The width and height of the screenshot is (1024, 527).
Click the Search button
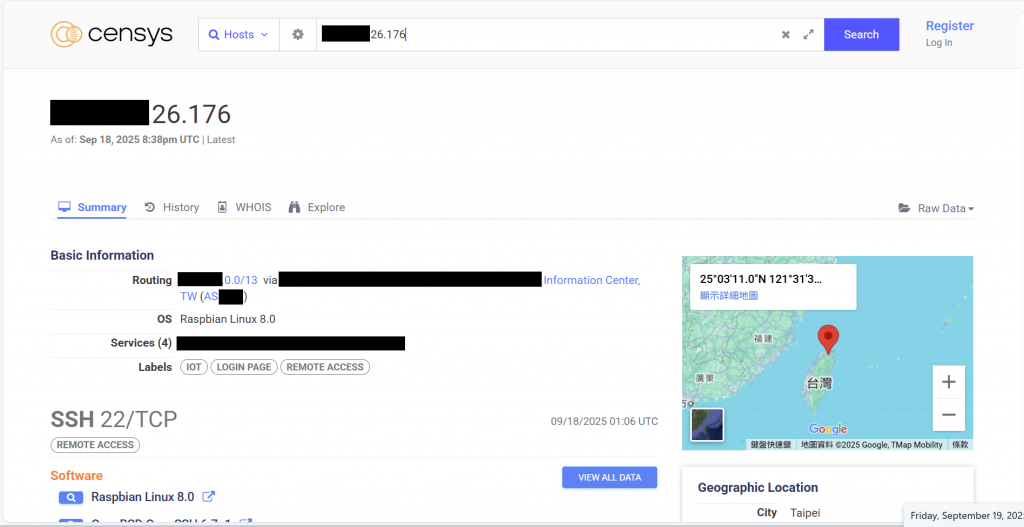tap(861, 35)
